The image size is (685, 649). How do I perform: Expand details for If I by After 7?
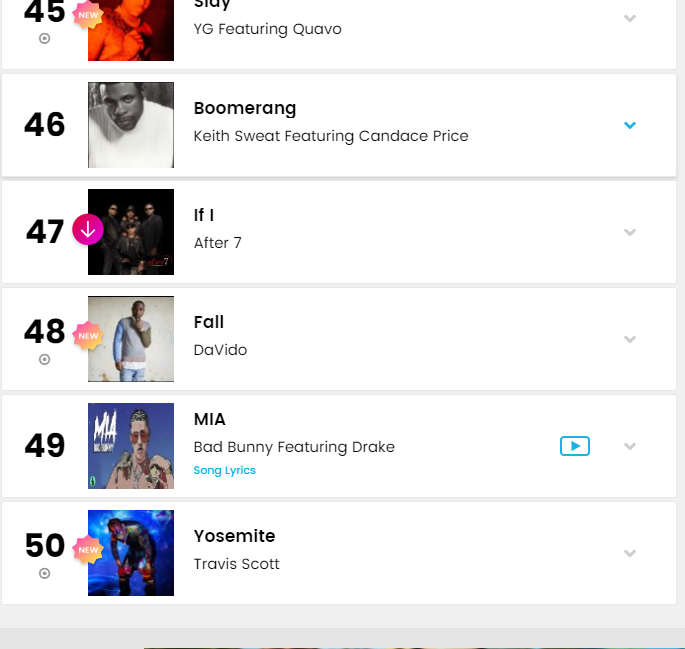[x=630, y=232]
